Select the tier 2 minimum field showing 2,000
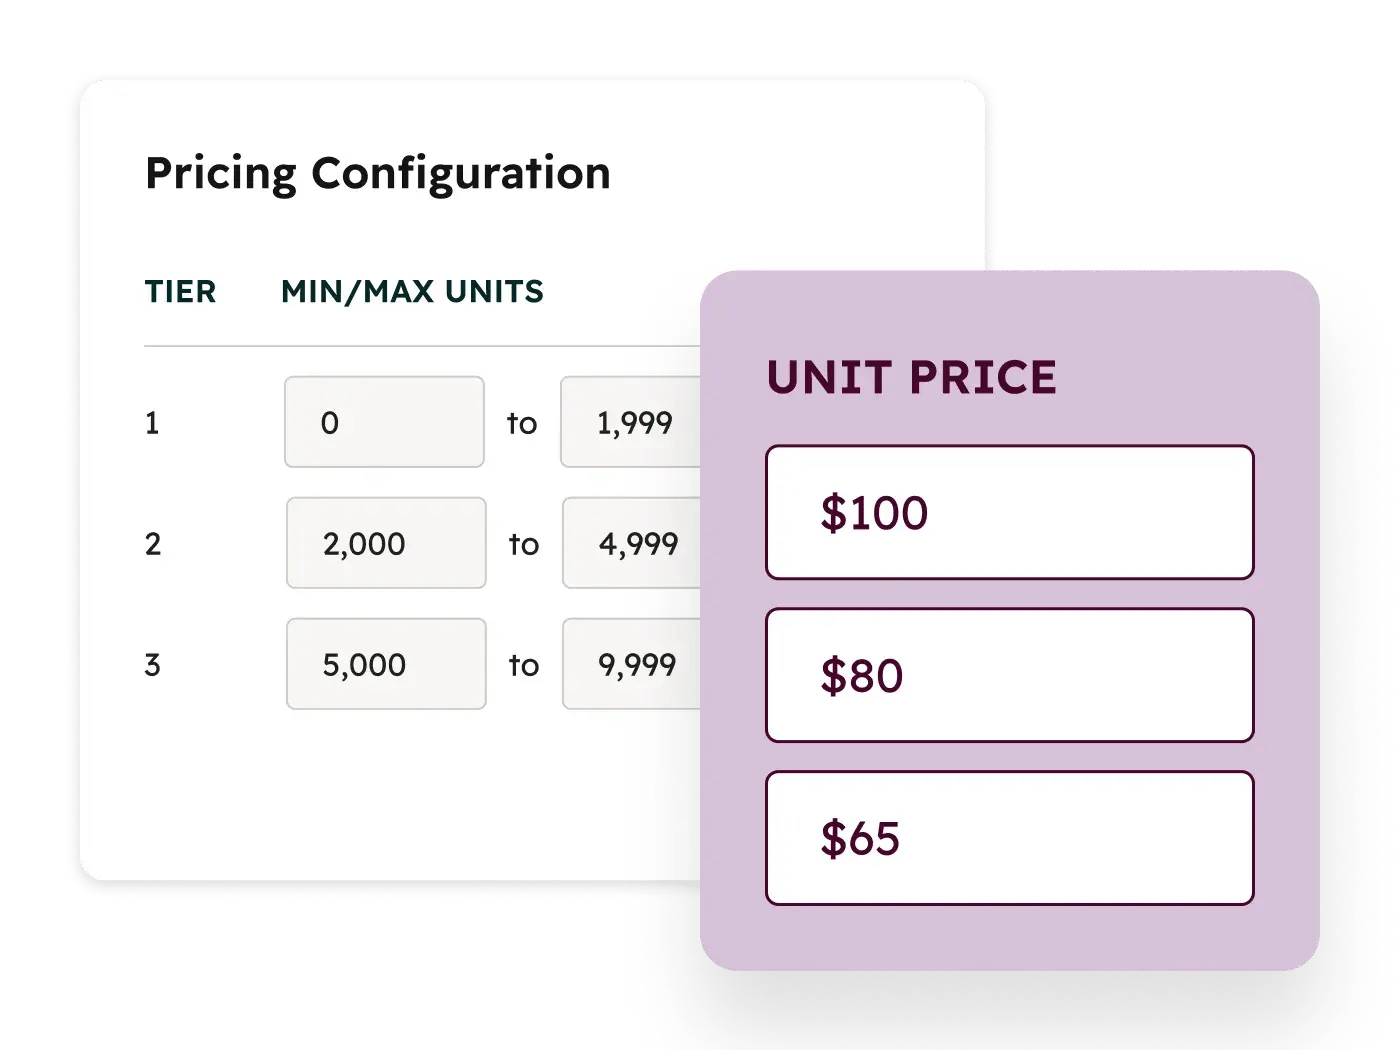 [386, 543]
